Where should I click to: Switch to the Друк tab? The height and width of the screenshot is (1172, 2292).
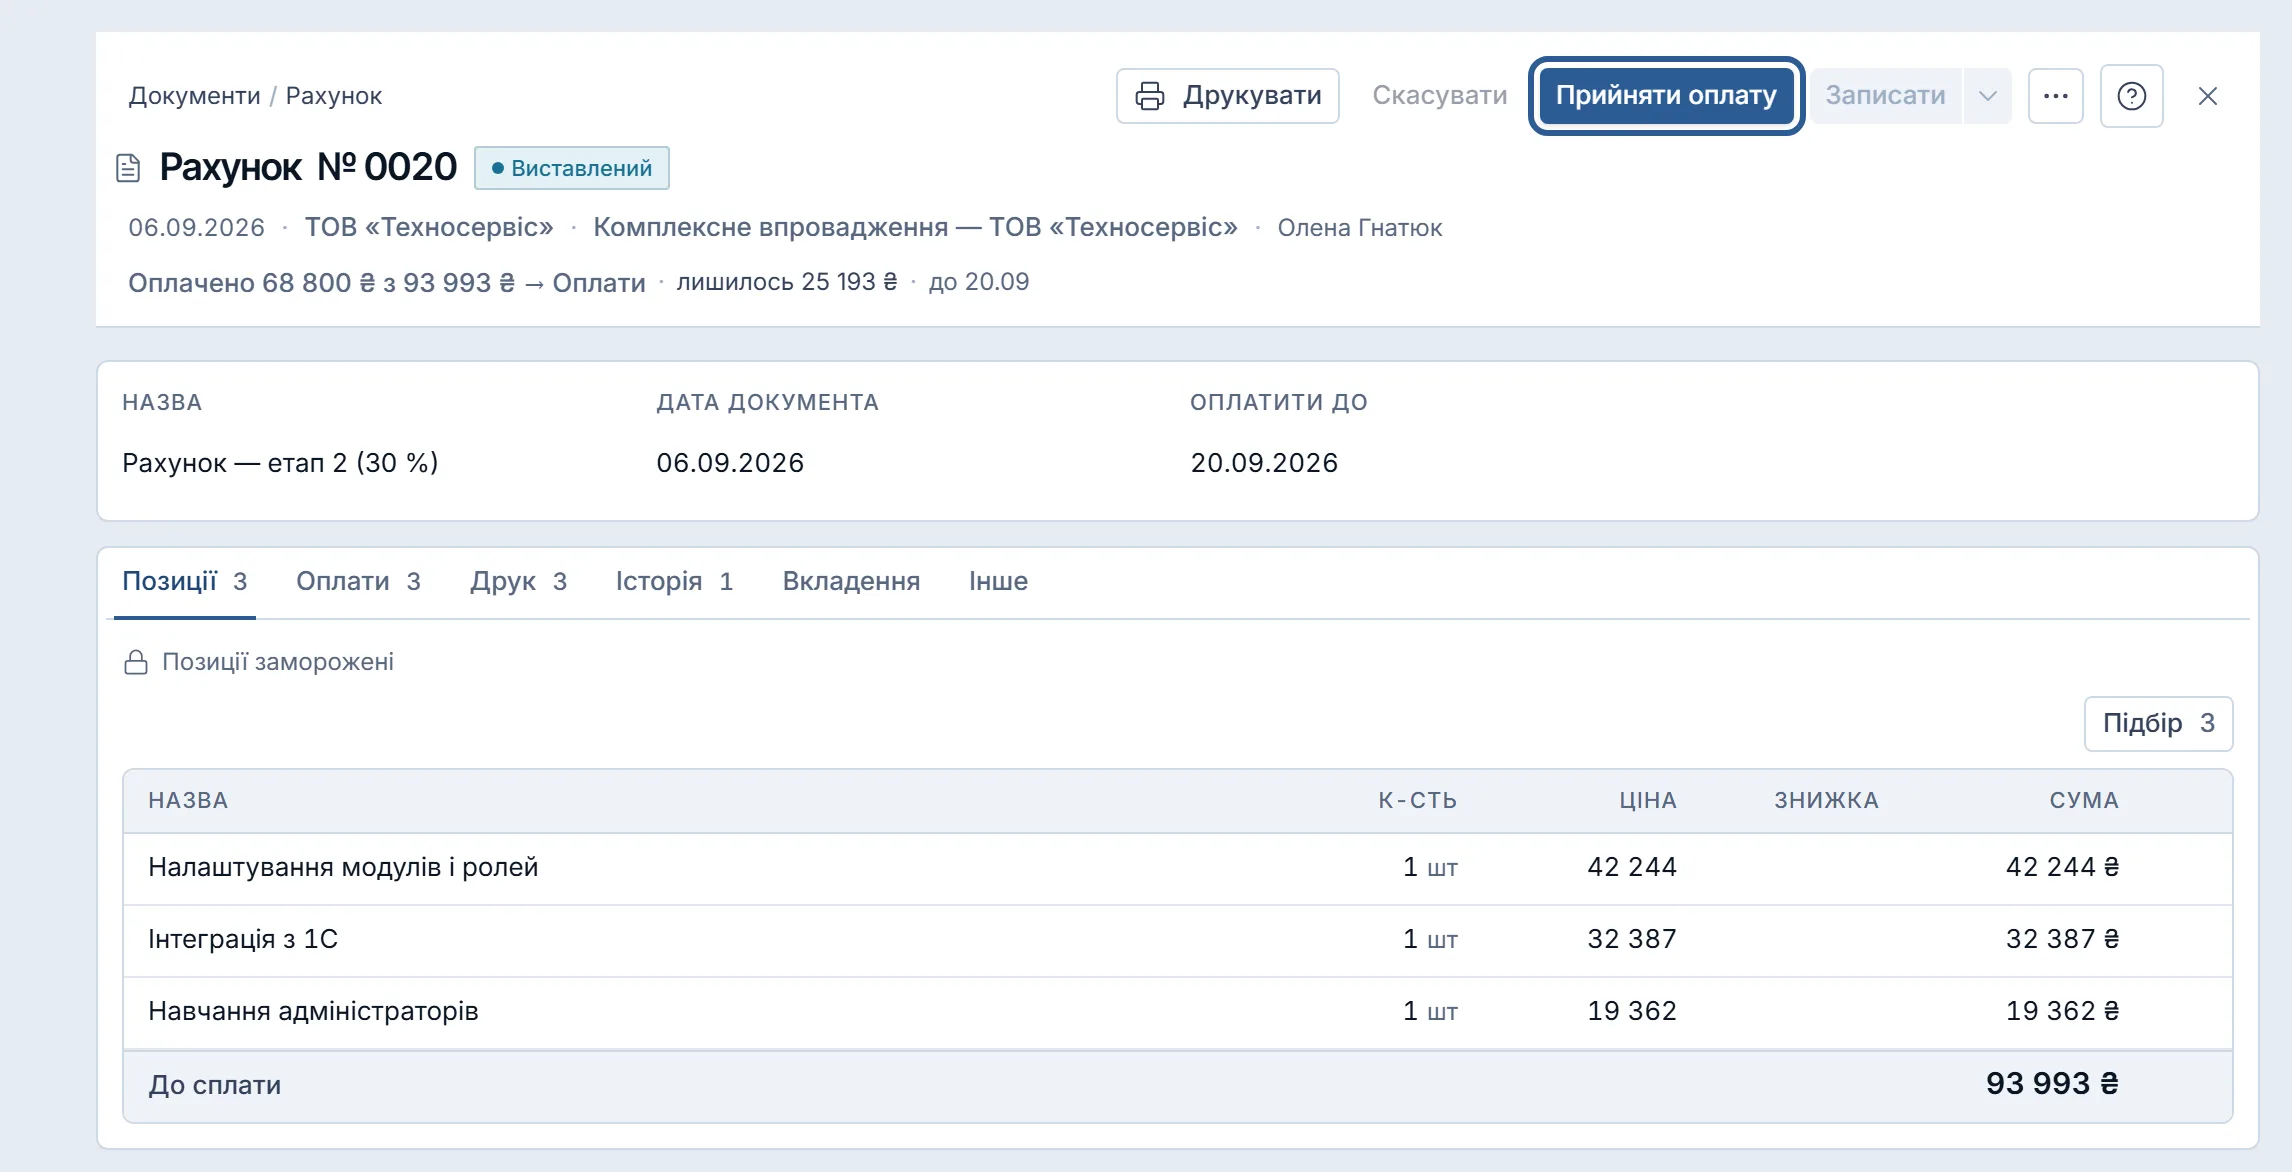click(x=518, y=581)
